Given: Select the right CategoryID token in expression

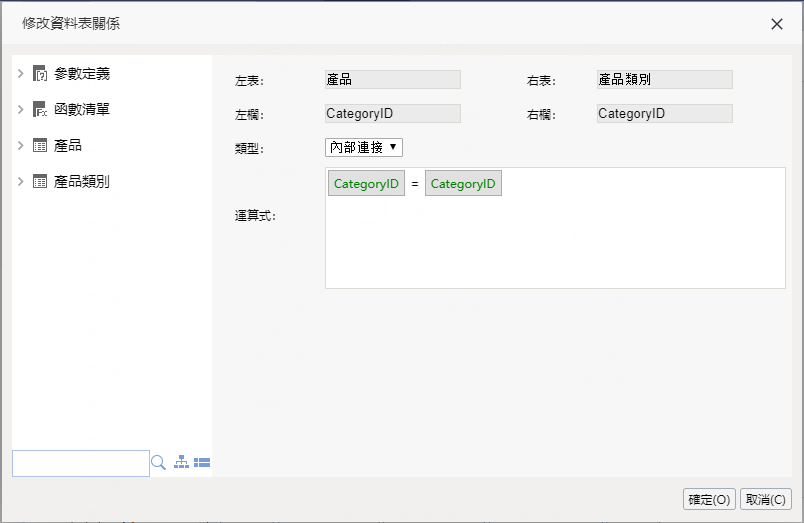Looking at the screenshot, I should pyautogui.click(x=463, y=184).
